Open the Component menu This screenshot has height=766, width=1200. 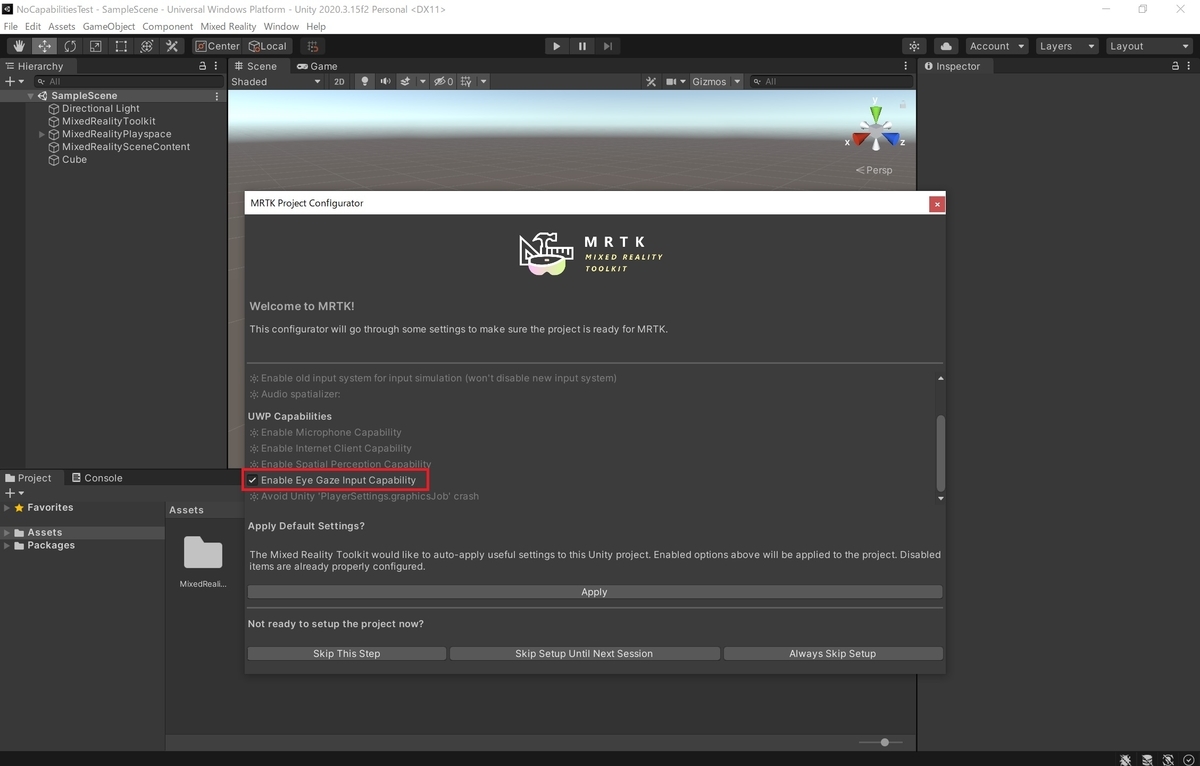click(168, 26)
